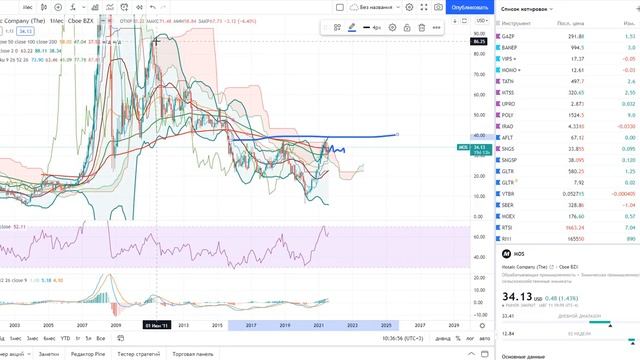Set range to 1 month
640x360 pixels.
point(16,338)
